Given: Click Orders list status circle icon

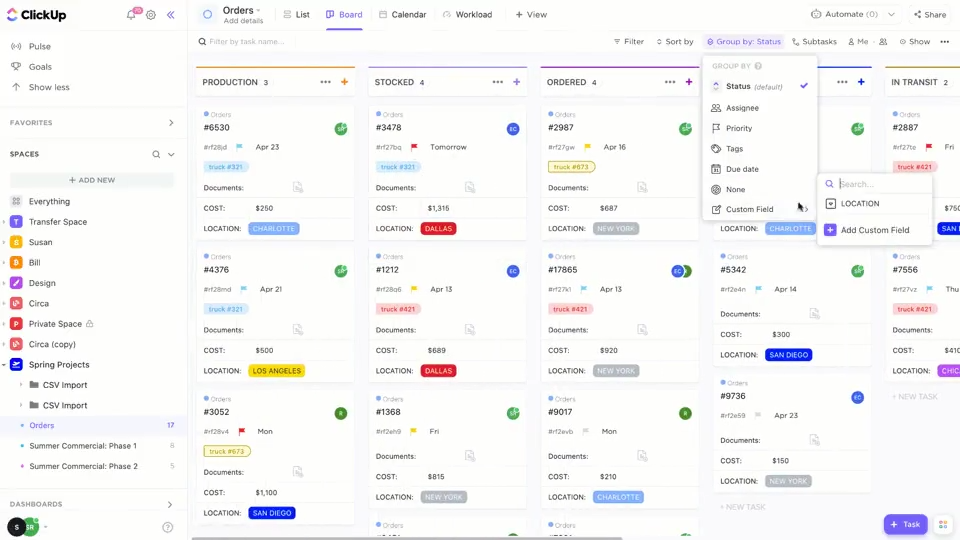Looking at the screenshot, I should tap(208, 14).
